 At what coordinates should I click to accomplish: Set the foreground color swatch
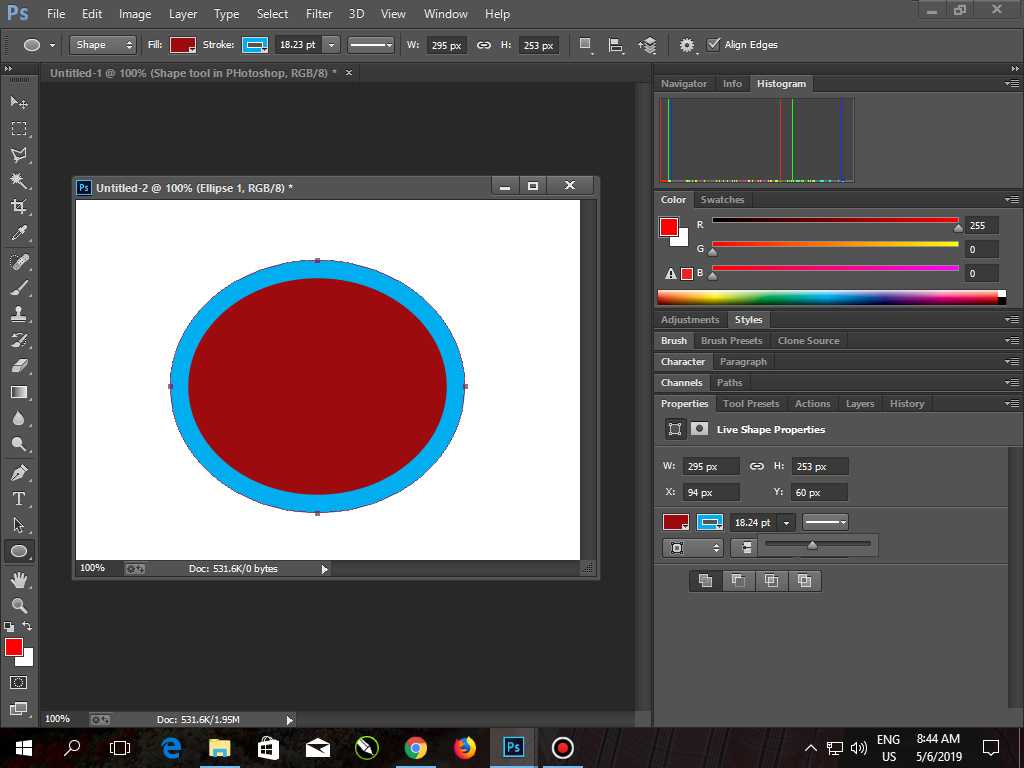[14, 648]
